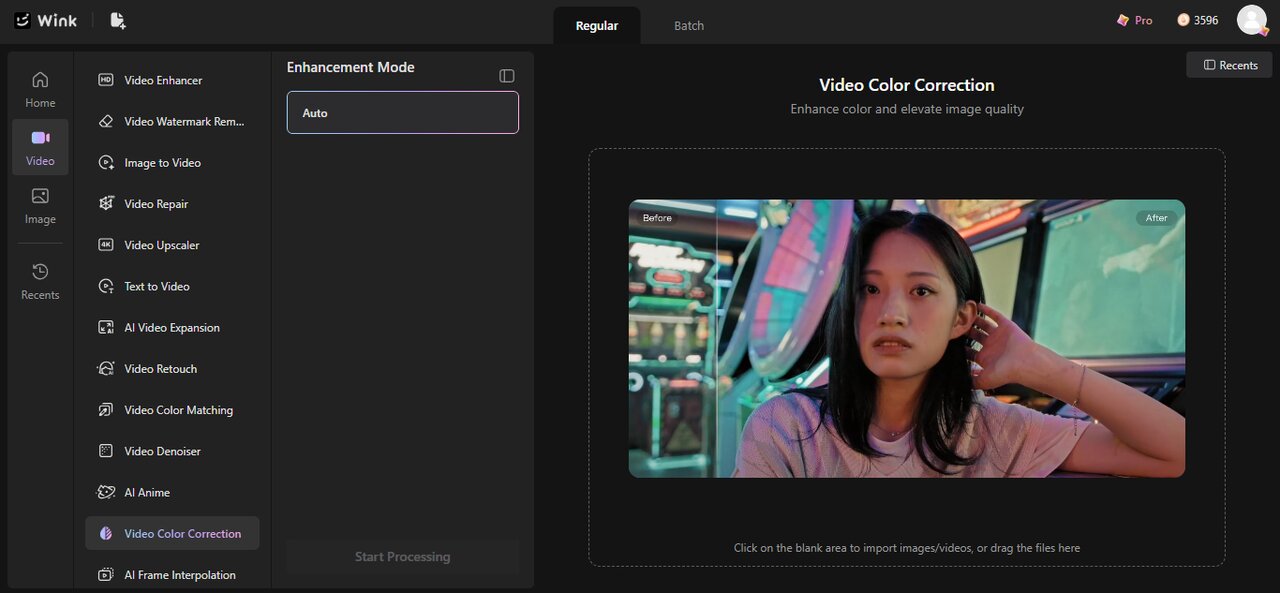The height and width of the screenshot is (593, 1280).
Task: Open Video Repair label
Action: click(156, 203)
